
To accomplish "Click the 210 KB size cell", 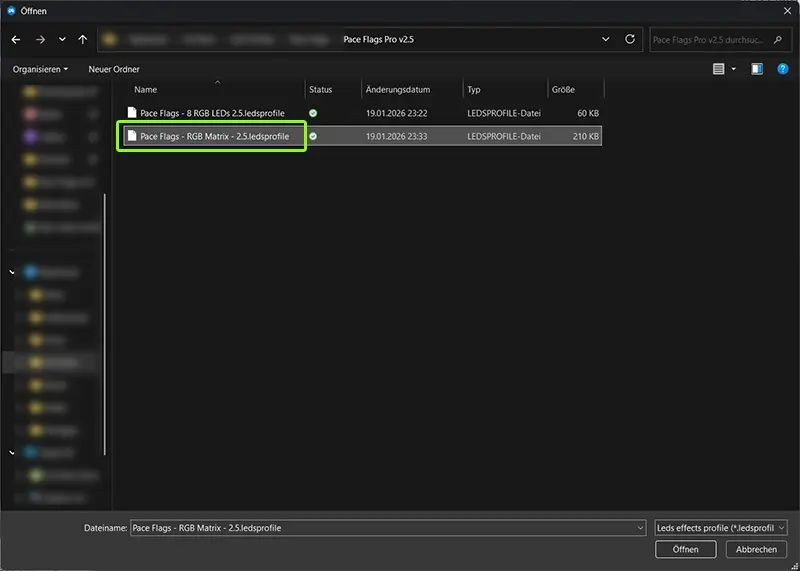I will pyautogui.click(x=586, y=136).
